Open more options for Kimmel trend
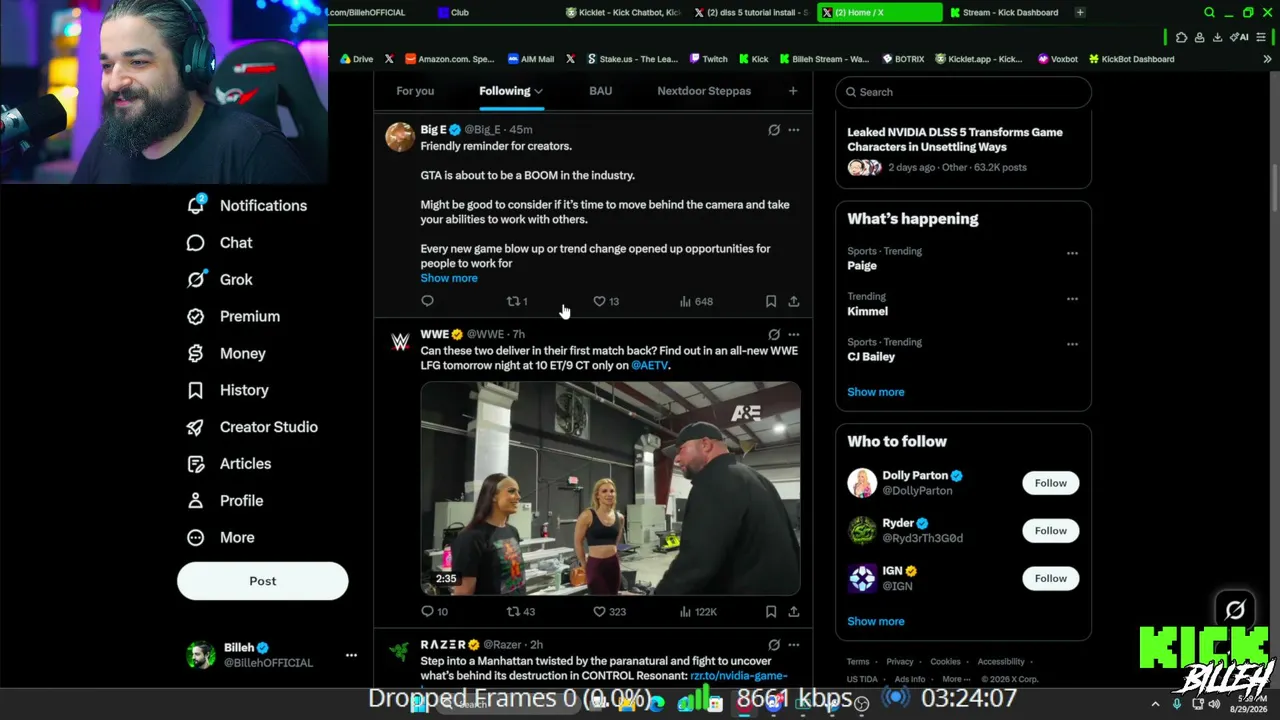 point(1072,298)
